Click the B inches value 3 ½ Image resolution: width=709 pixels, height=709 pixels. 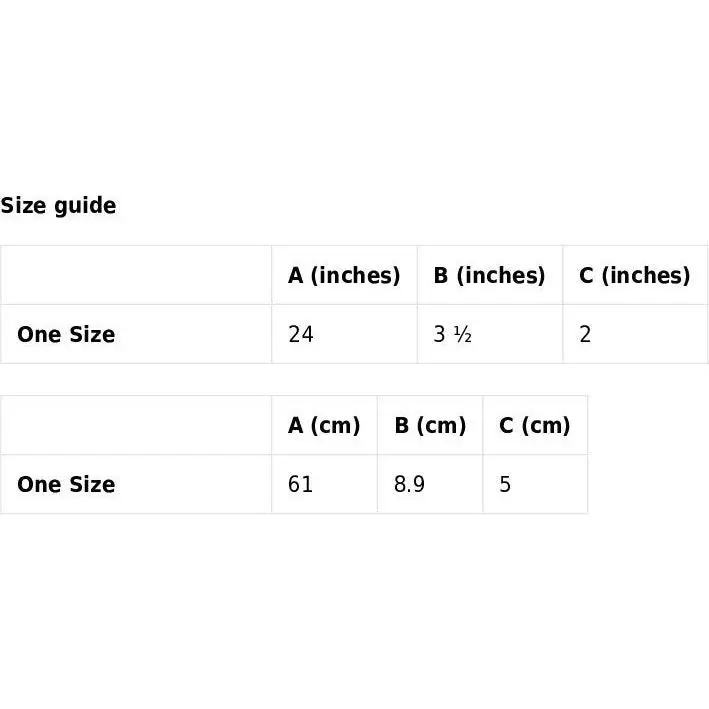tap(452, 334)
